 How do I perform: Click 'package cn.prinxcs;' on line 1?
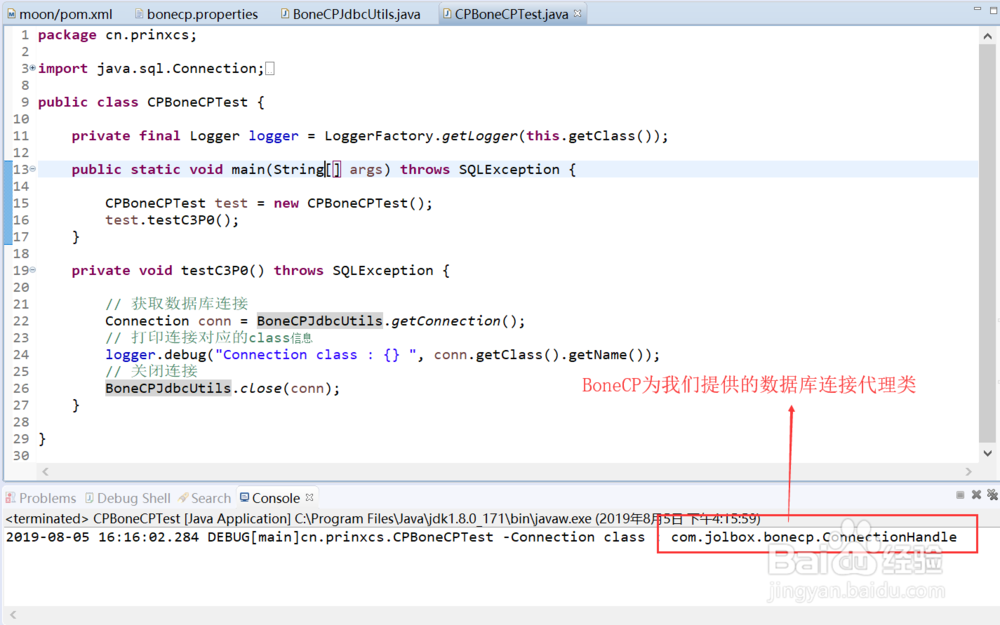click(x=117, y=35)
